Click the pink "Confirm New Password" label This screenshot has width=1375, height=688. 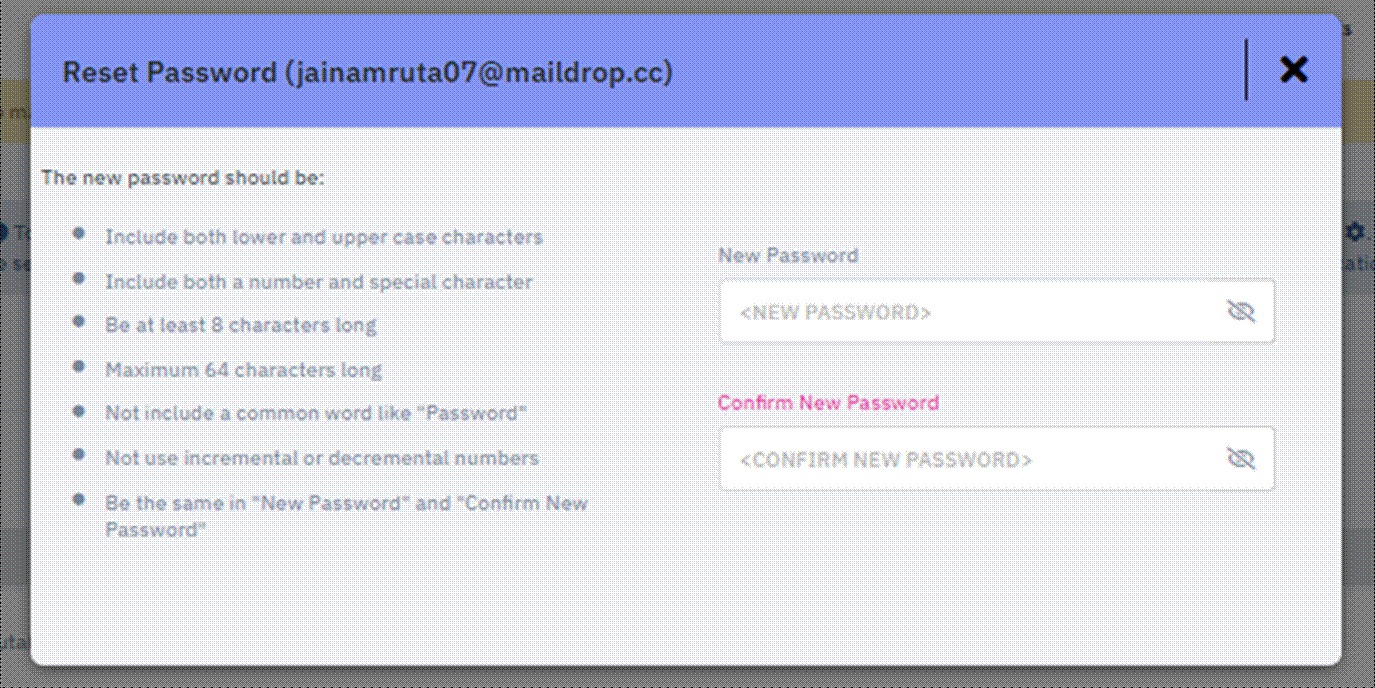pos(828,402)
